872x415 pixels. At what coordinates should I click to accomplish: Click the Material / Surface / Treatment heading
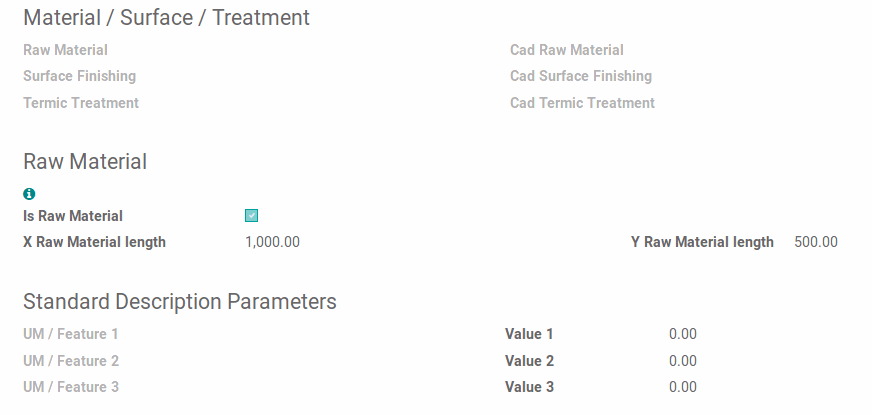coord(166,18)
